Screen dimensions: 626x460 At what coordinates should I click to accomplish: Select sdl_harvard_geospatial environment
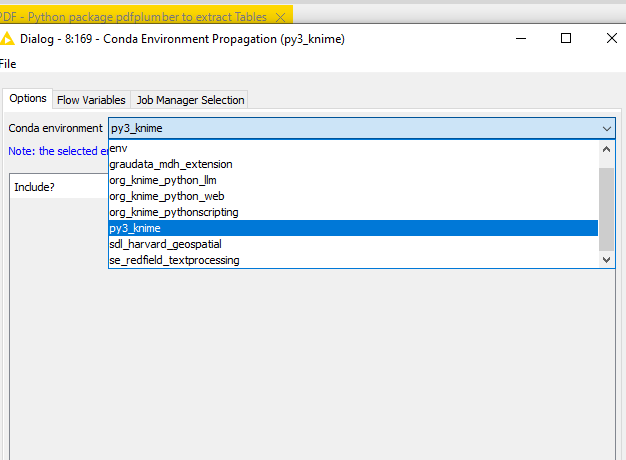(353, 244)
